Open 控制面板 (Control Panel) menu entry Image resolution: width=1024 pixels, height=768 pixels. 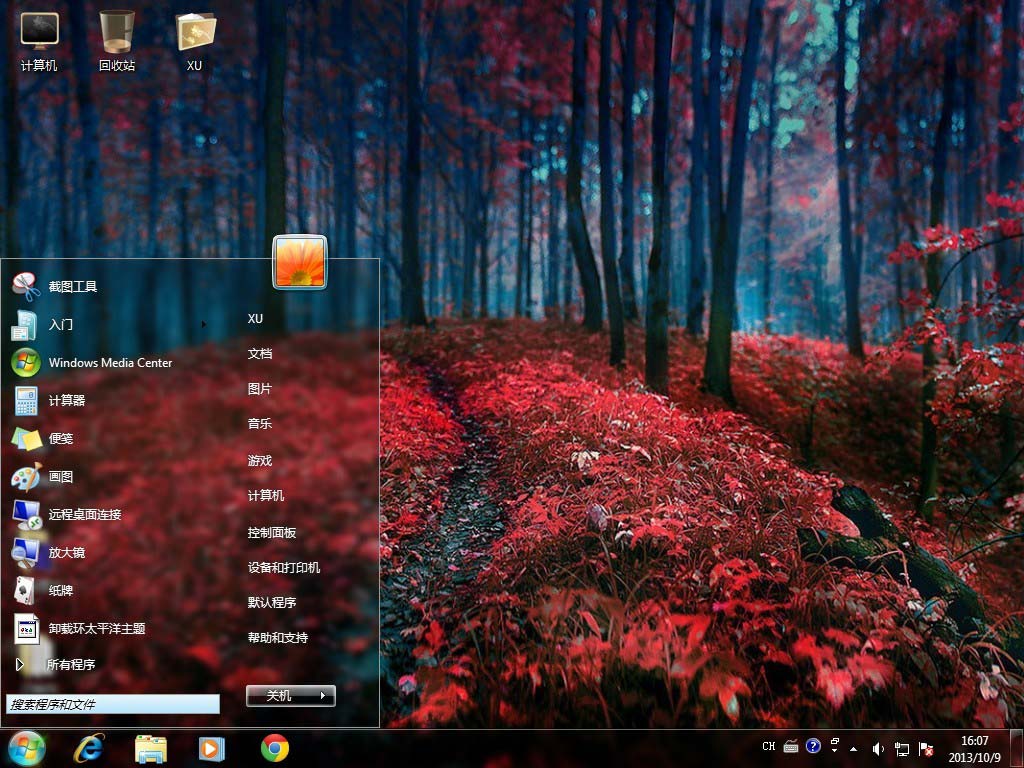coord(272,533)
